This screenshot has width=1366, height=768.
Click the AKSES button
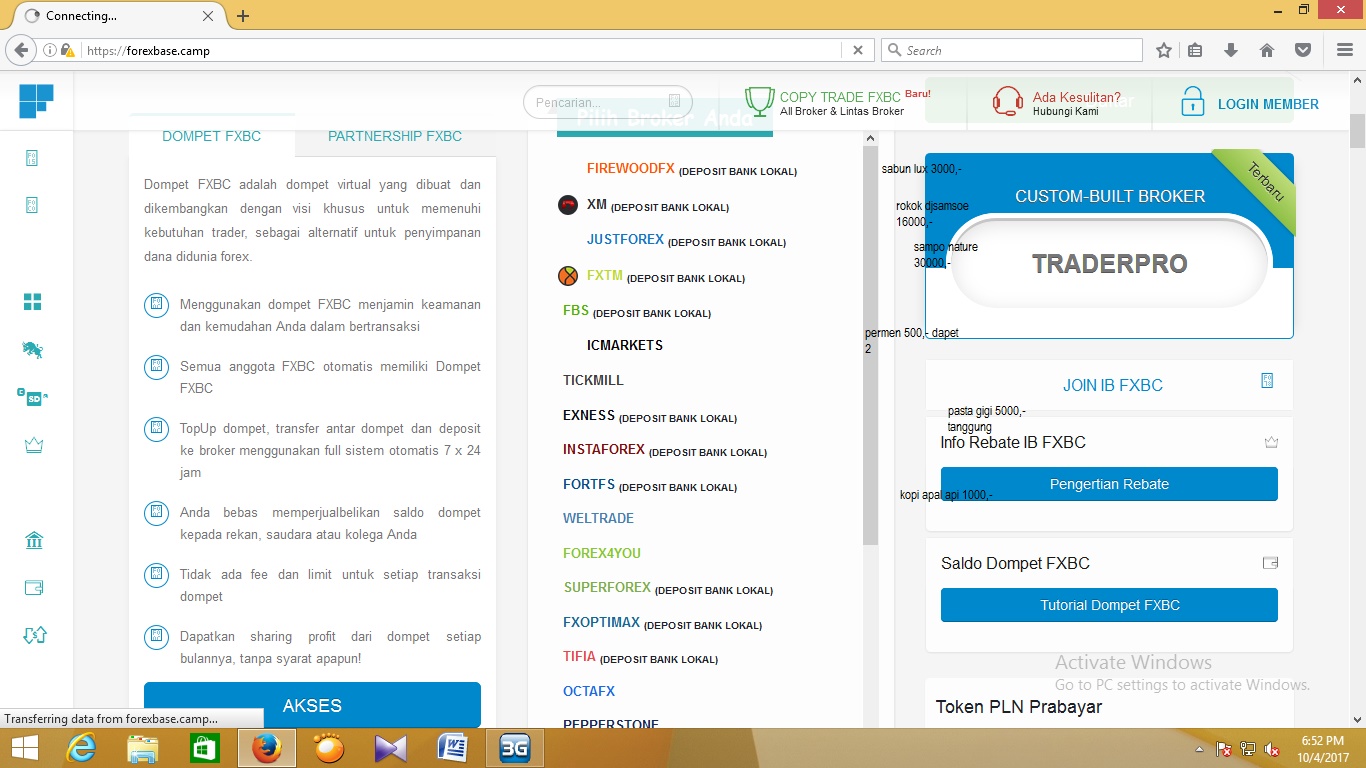pyautogui.click(x=312, y=705)
